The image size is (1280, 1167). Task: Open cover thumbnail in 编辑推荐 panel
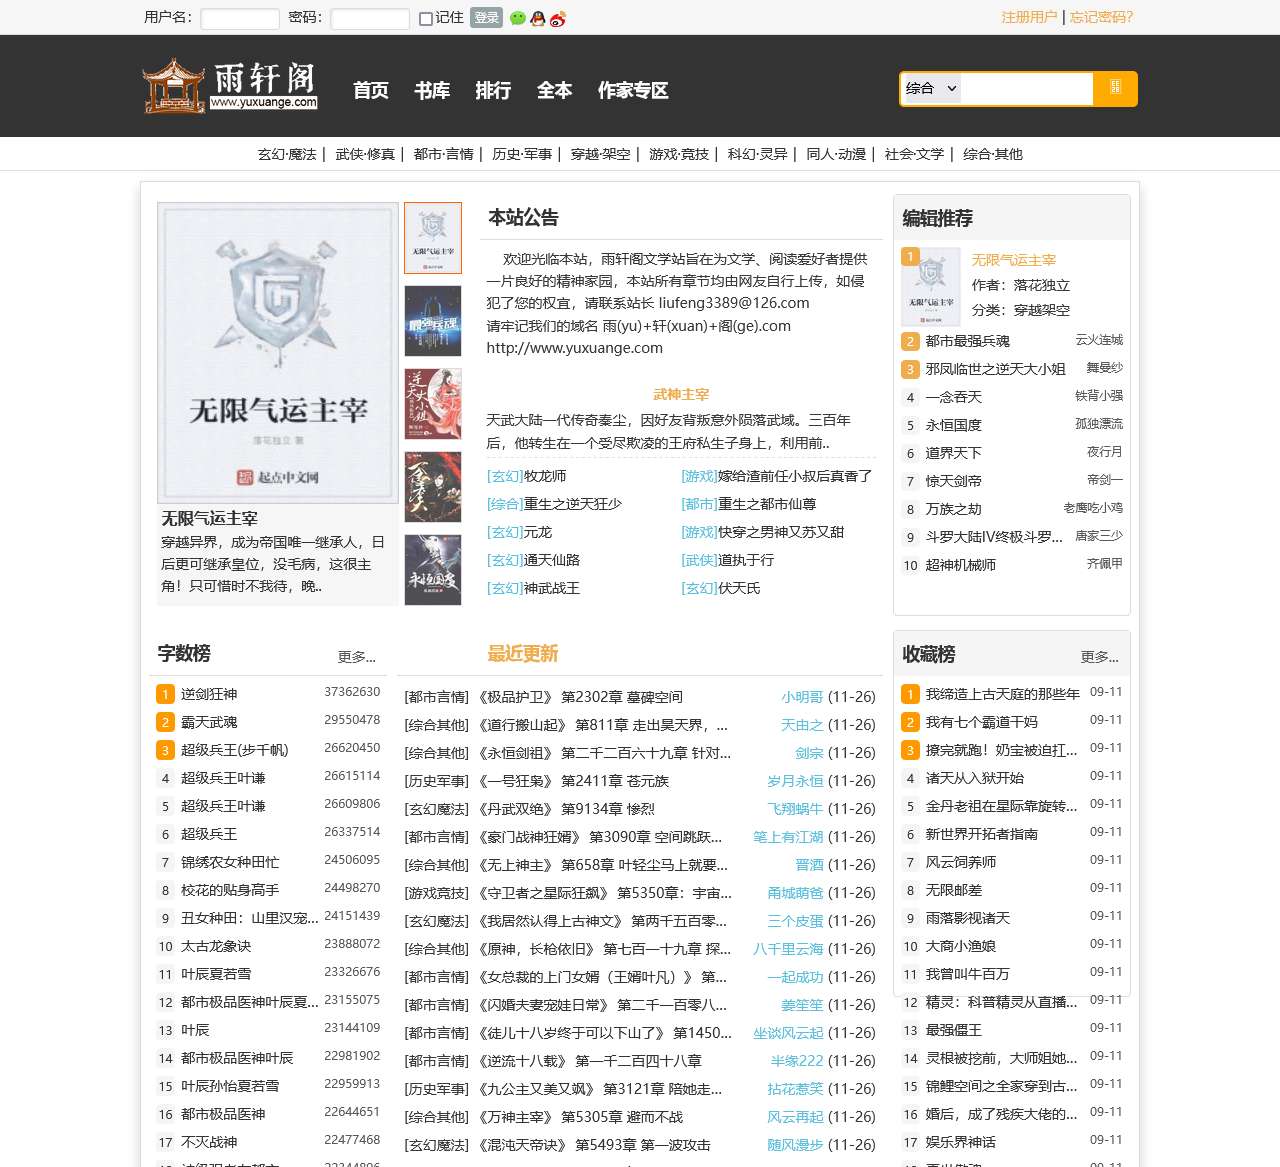(x=931, y=287)
